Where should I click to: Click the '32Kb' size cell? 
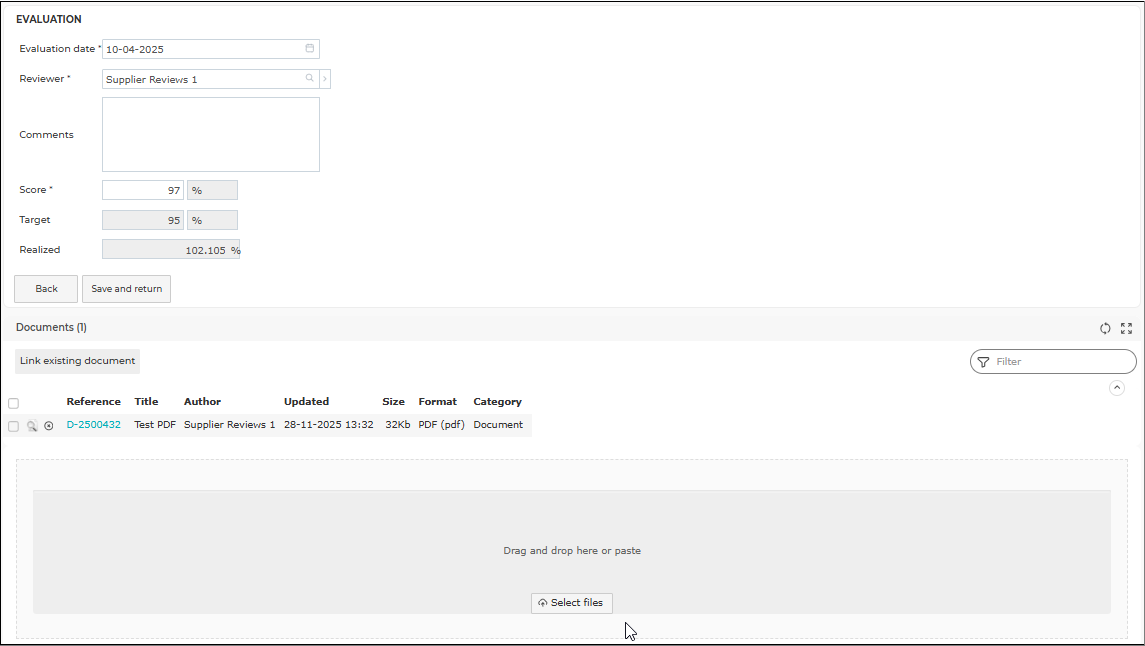pyautogui.click(x=397, y=425)
